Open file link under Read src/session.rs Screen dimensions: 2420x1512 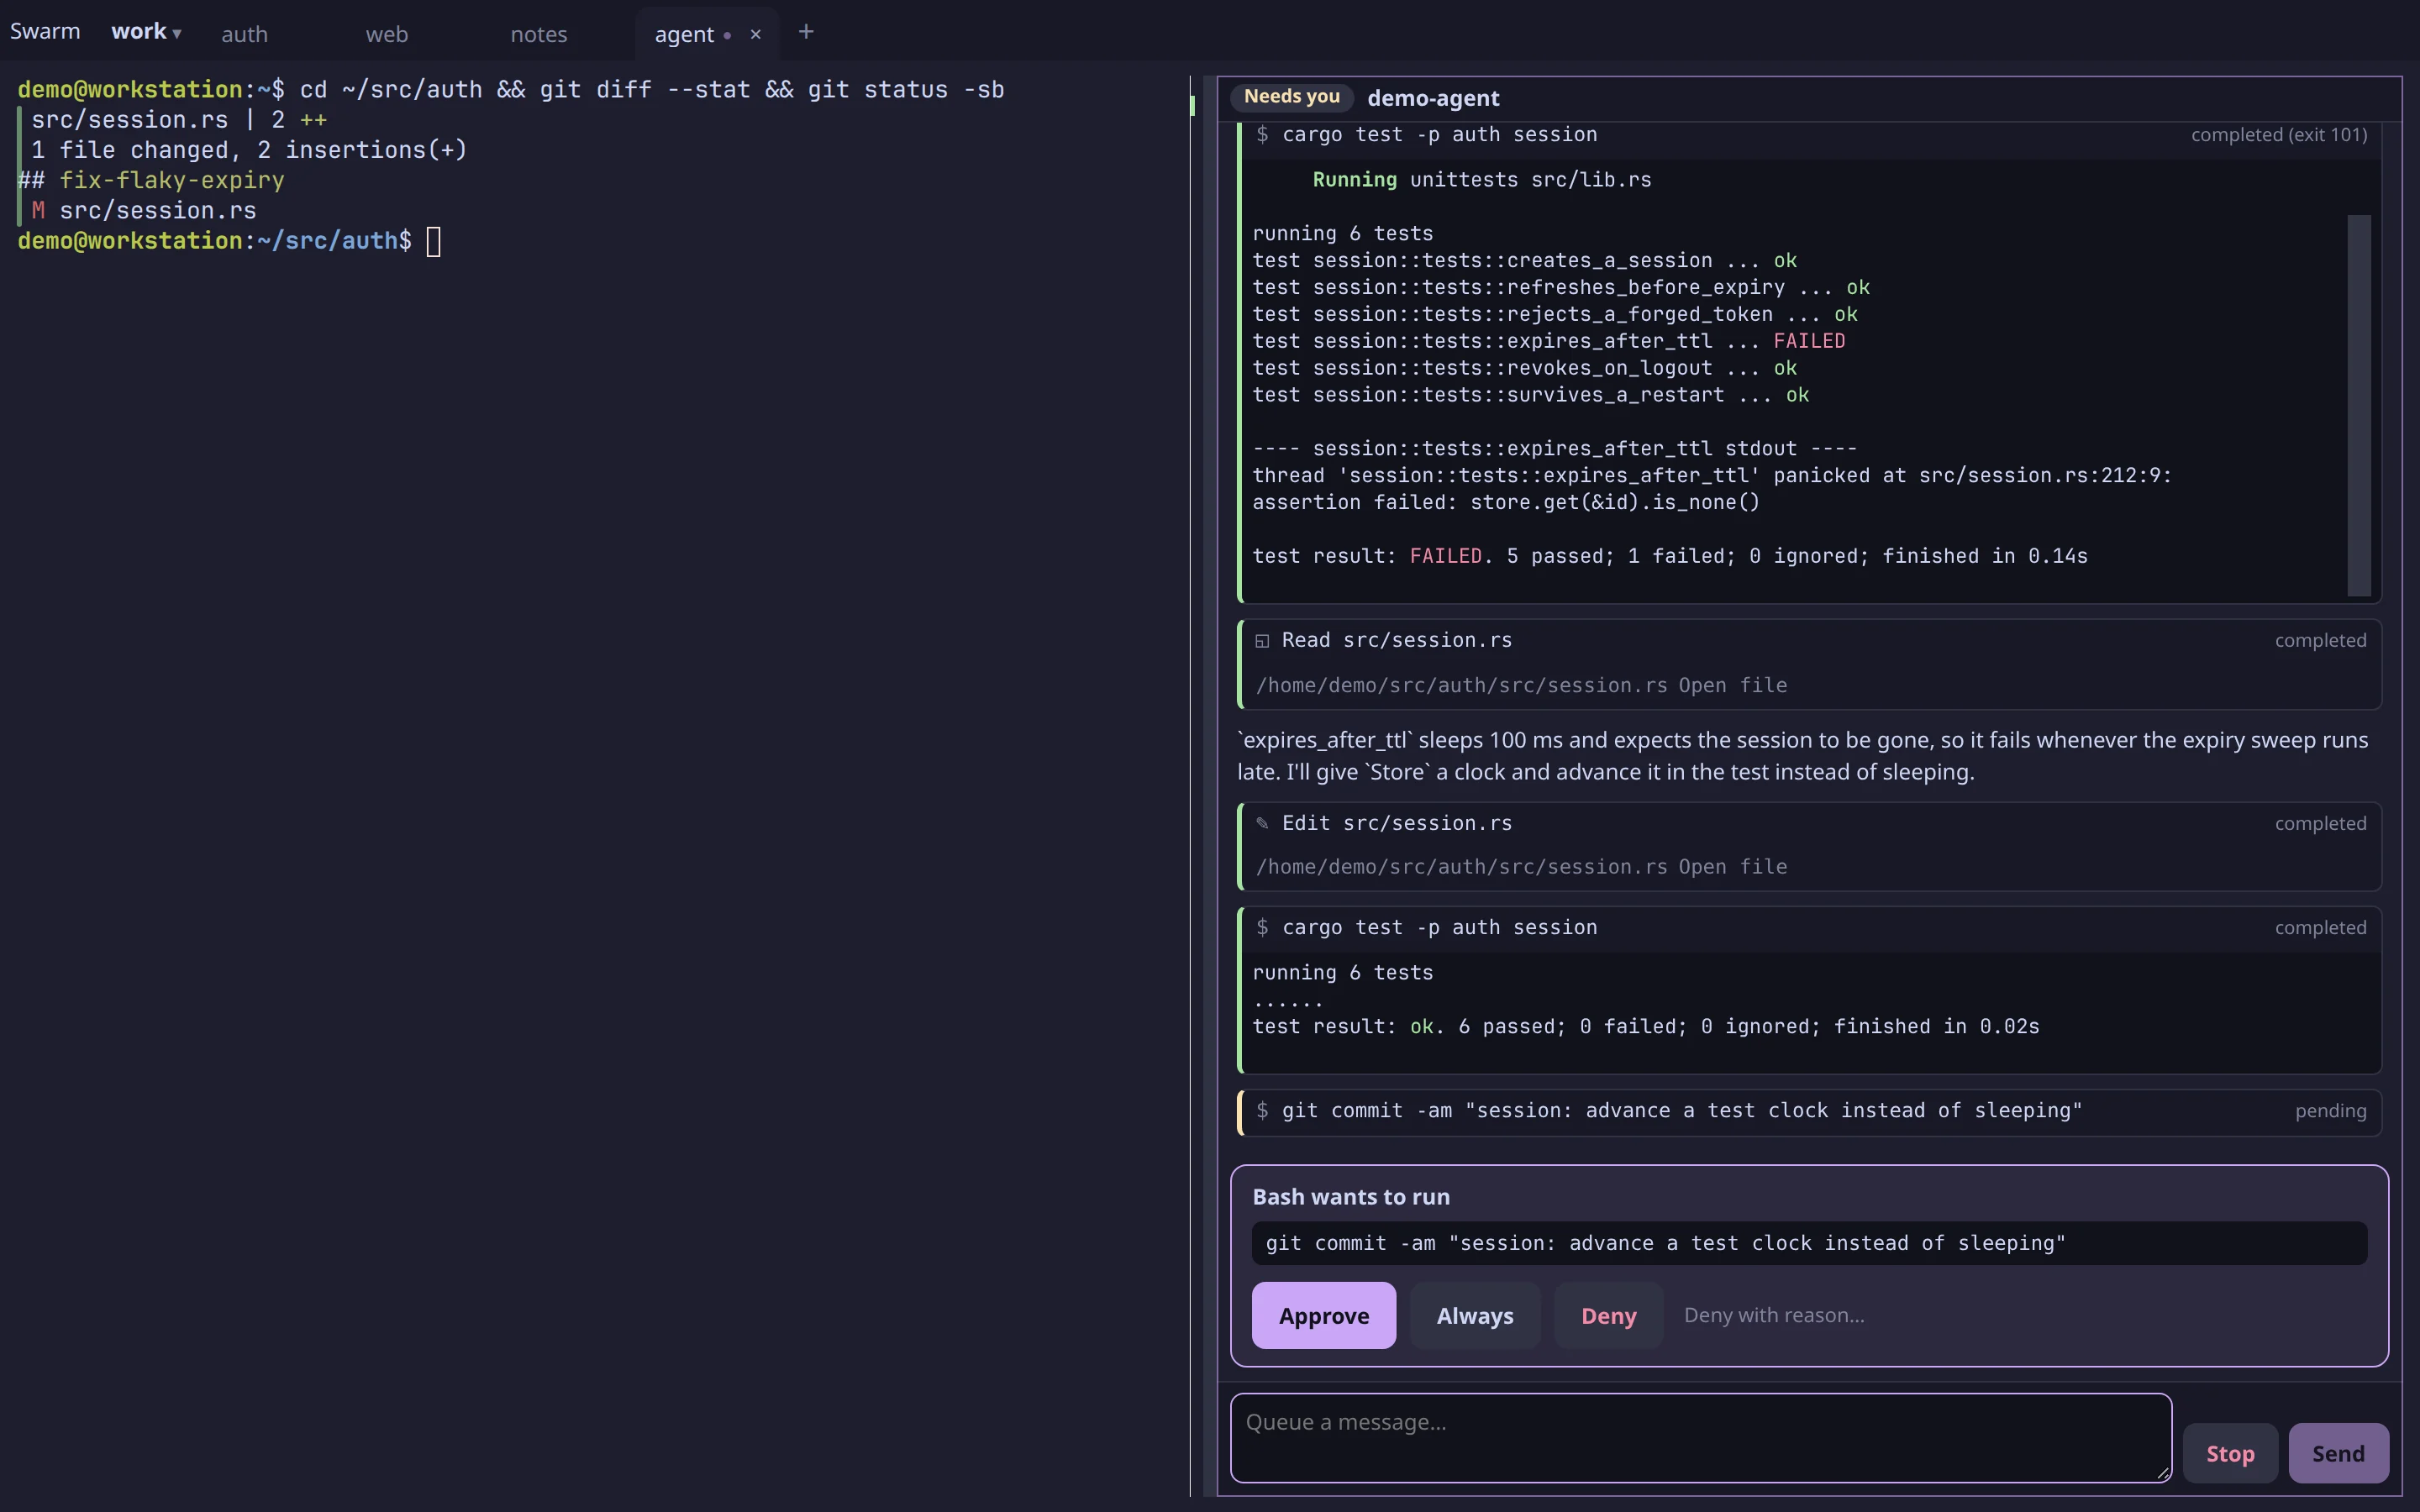point(1732,685)
